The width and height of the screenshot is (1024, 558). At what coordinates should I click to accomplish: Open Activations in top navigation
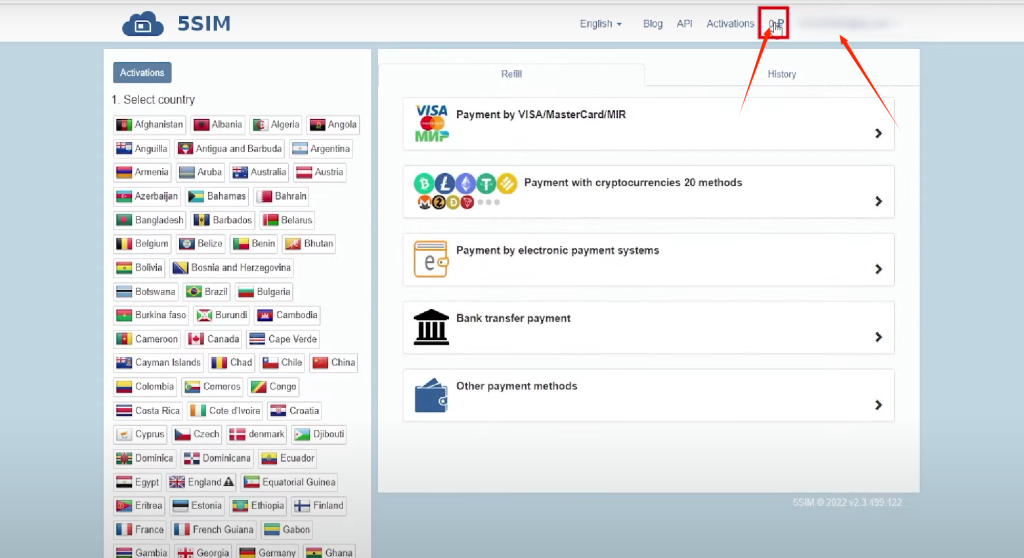click(730, 24)
